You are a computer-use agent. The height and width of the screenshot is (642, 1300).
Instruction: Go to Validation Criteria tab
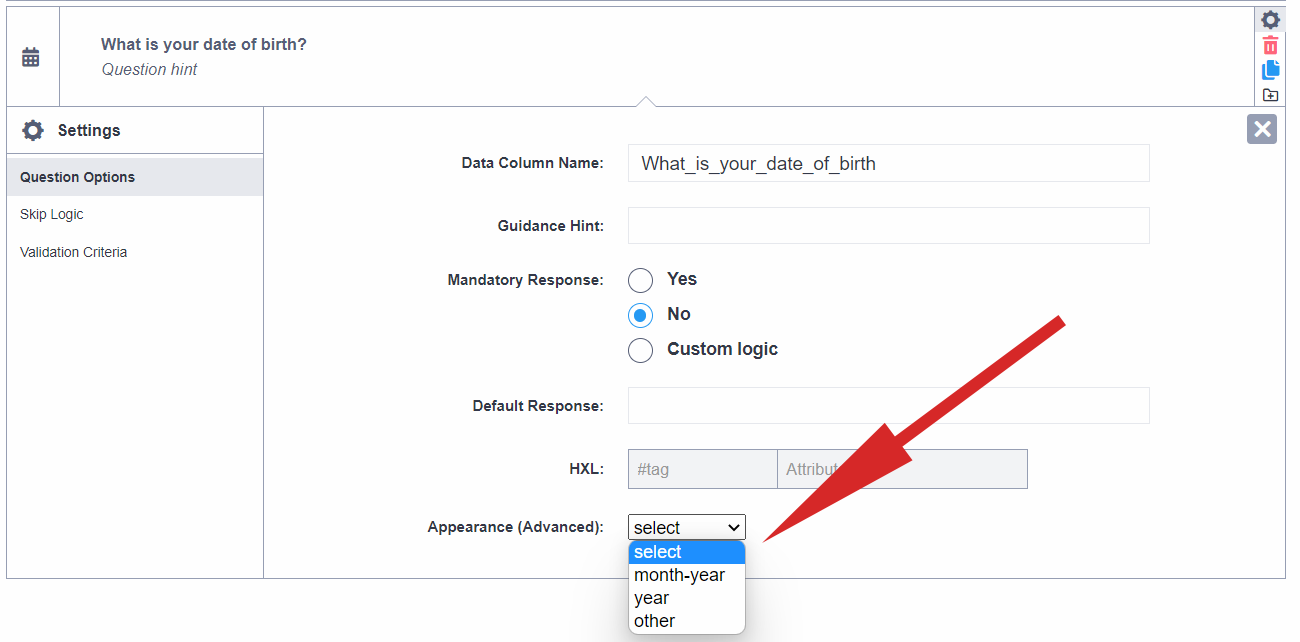click(x=74, y=252)
